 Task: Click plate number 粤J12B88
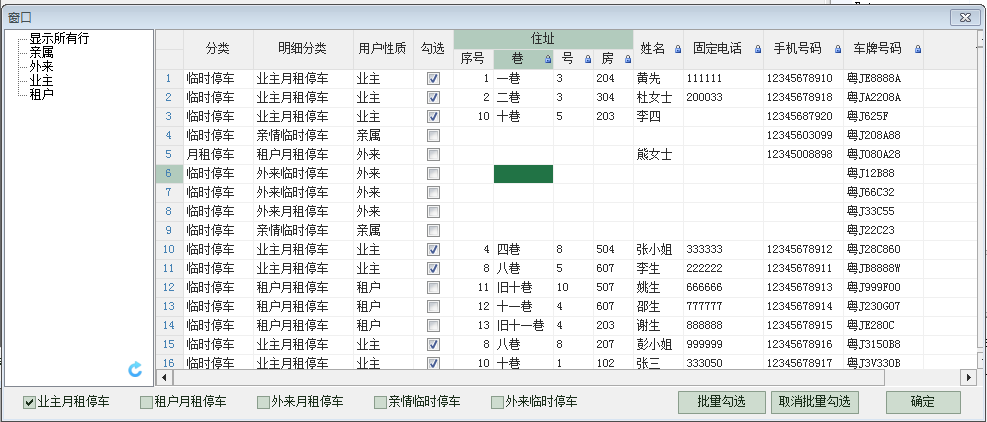click(871, 173)
